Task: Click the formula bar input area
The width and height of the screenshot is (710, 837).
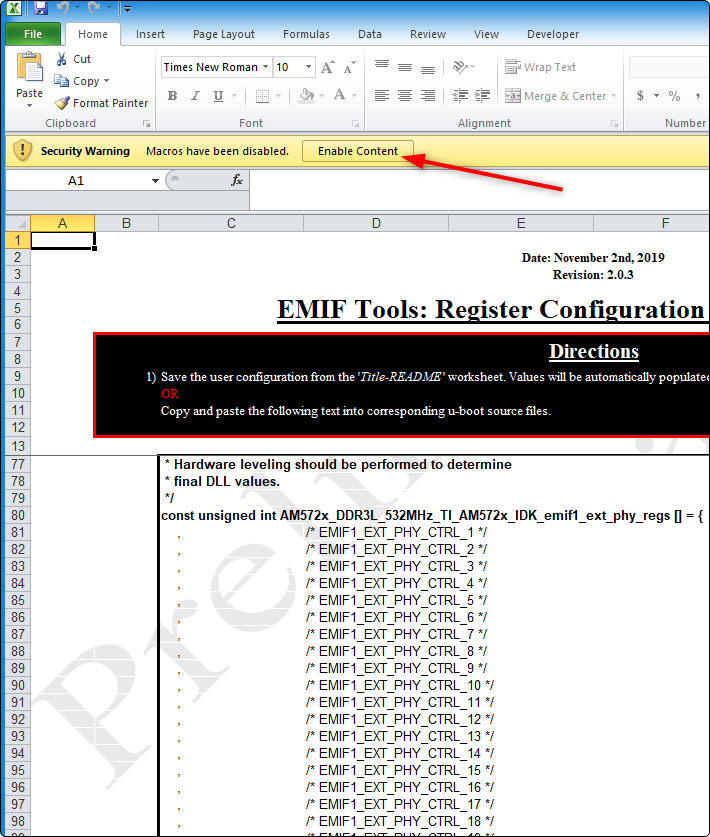Action: (479, 189)
